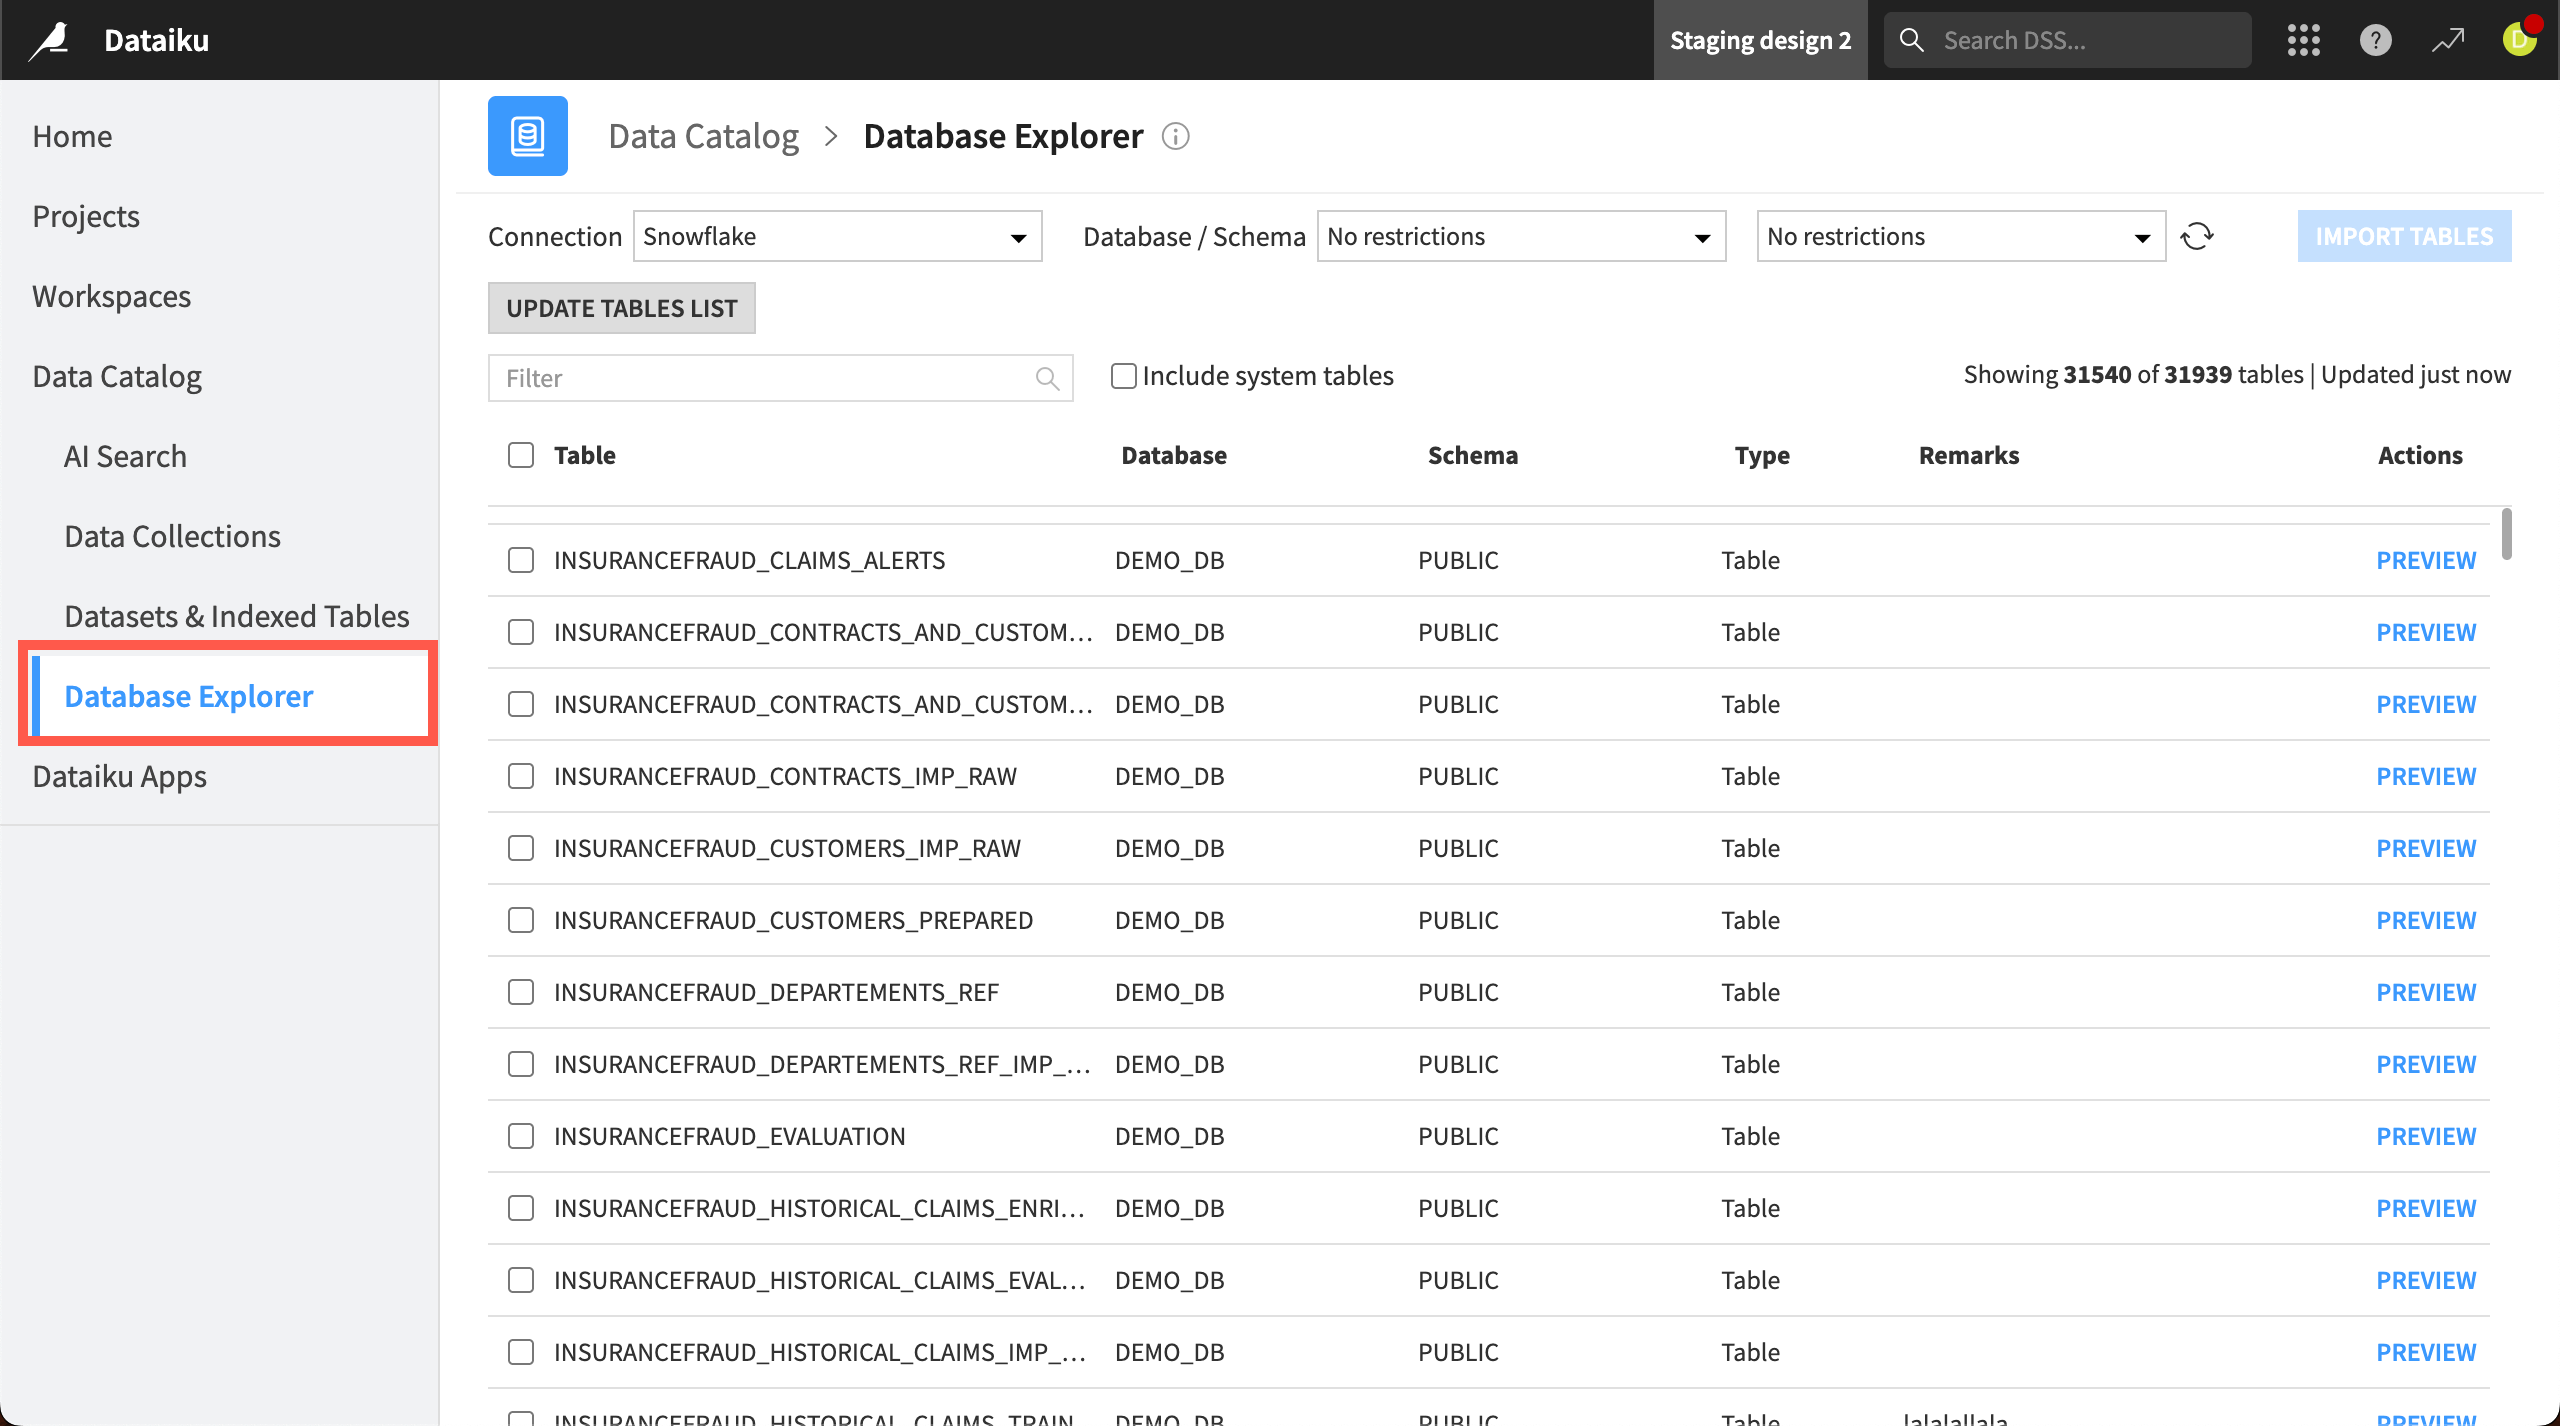Image resolution: width=2560 pixels, height=1426 pixels.
Task: Switch to the AI Search section
Action: (x=125, y=456)
